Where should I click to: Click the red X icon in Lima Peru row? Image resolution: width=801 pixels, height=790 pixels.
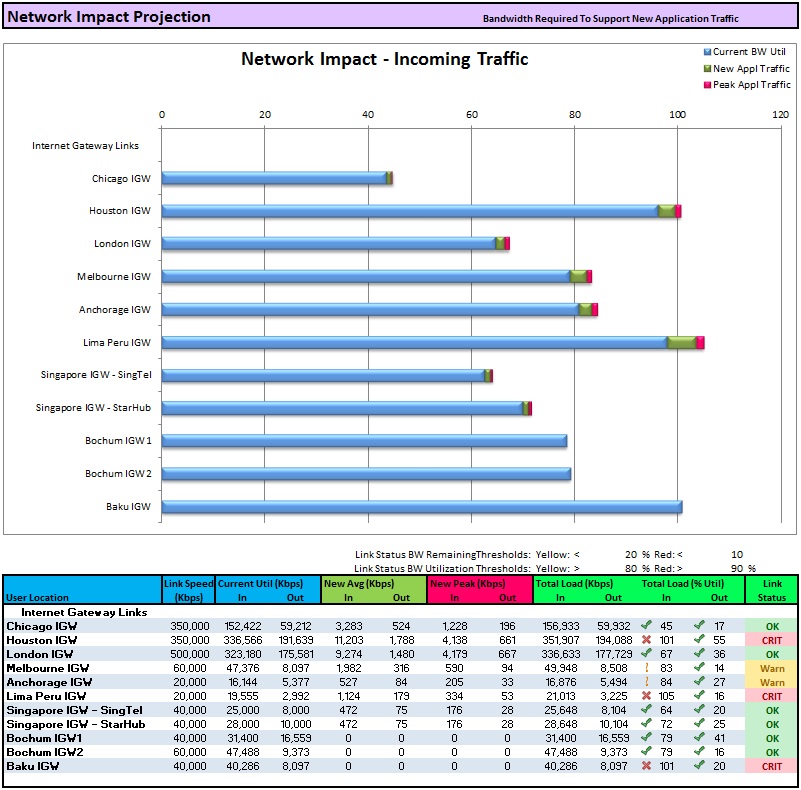pyautogui.click(x=646, y=696)
